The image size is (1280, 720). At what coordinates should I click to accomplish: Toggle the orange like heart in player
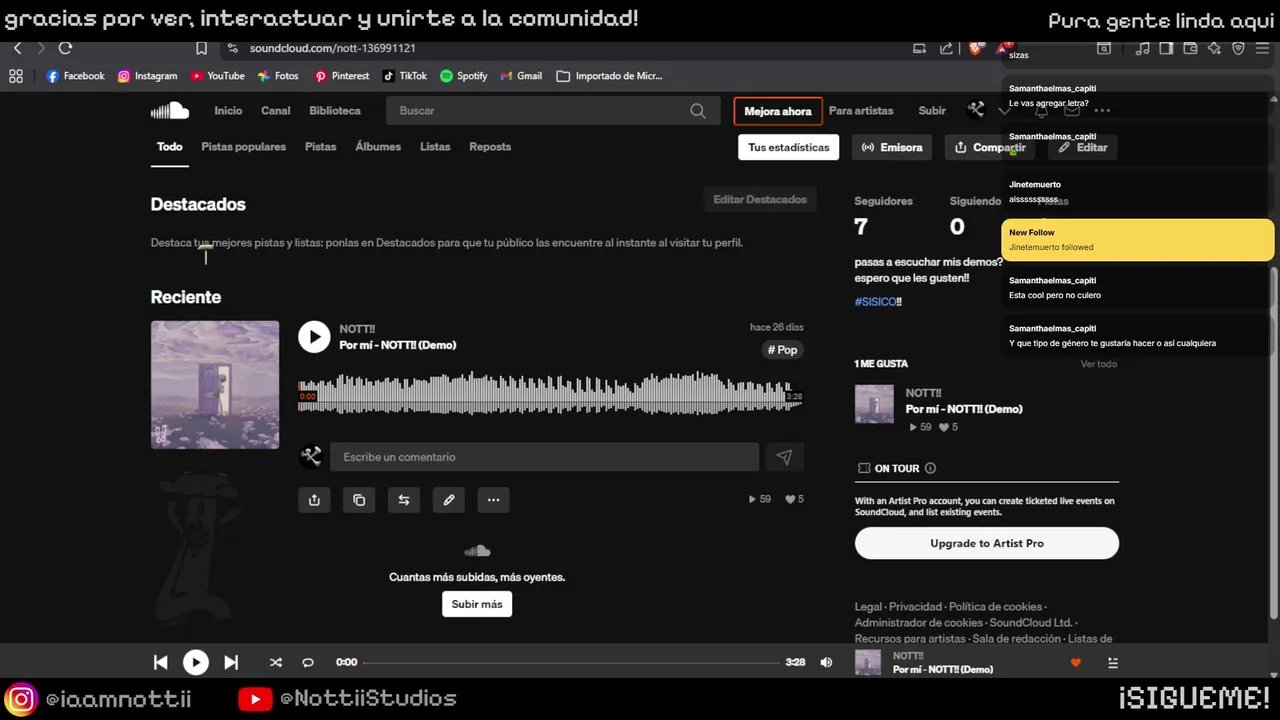pos(1076,663)
